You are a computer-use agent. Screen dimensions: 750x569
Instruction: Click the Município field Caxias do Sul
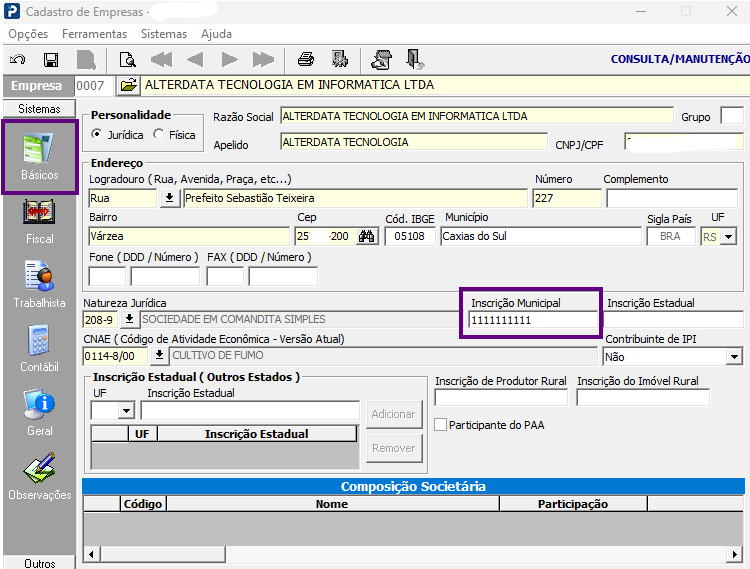point(540,236)
